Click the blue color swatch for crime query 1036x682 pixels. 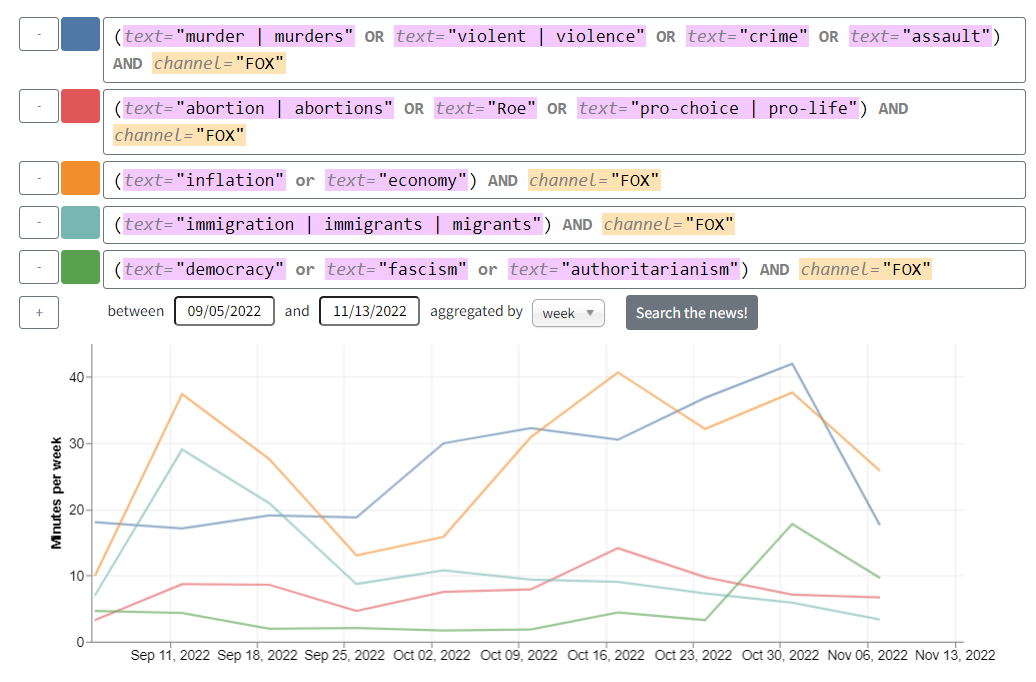pos(81,34)
